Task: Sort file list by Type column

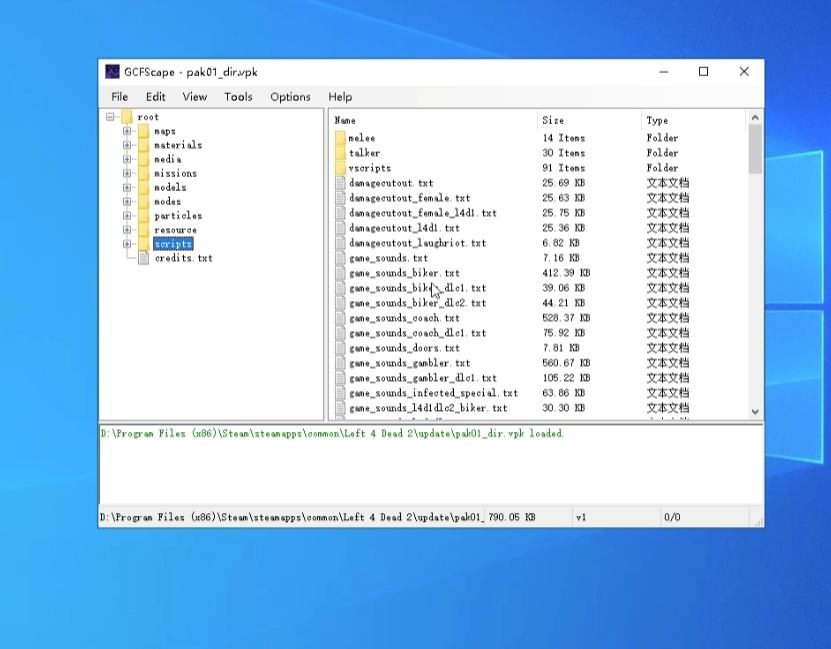Action: click(x=693, y=120)
